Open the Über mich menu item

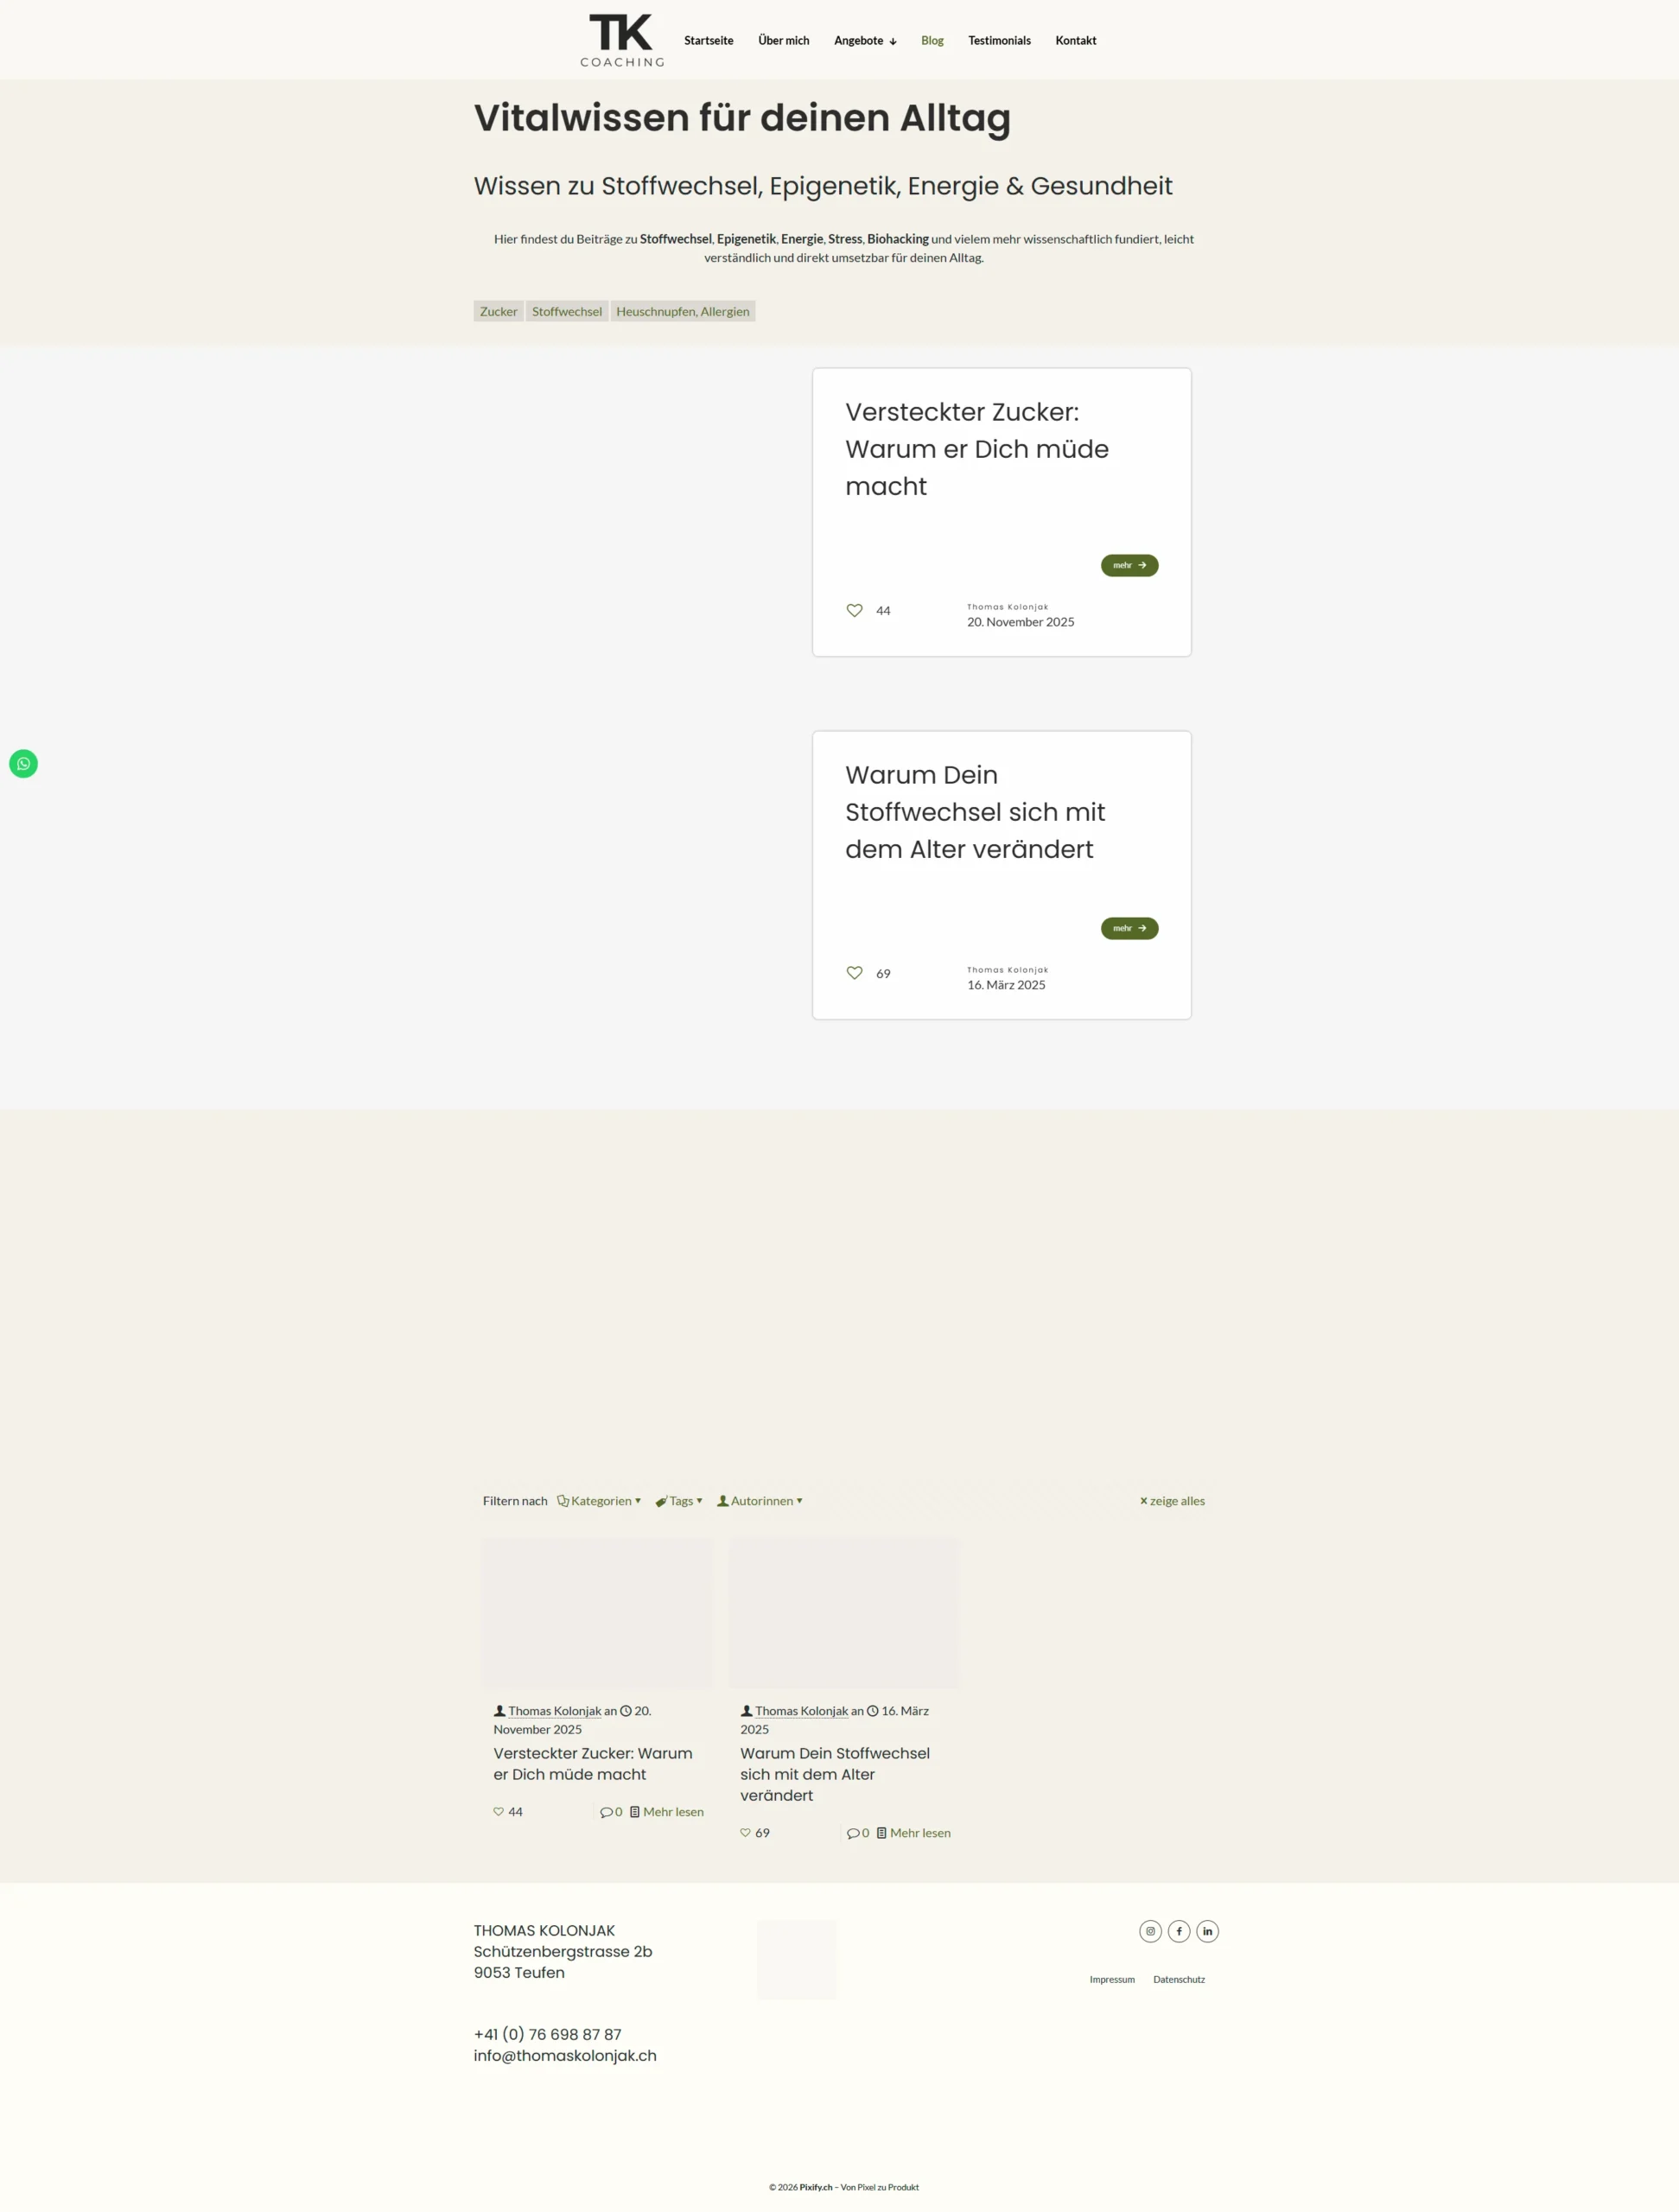tap(783, 41)
